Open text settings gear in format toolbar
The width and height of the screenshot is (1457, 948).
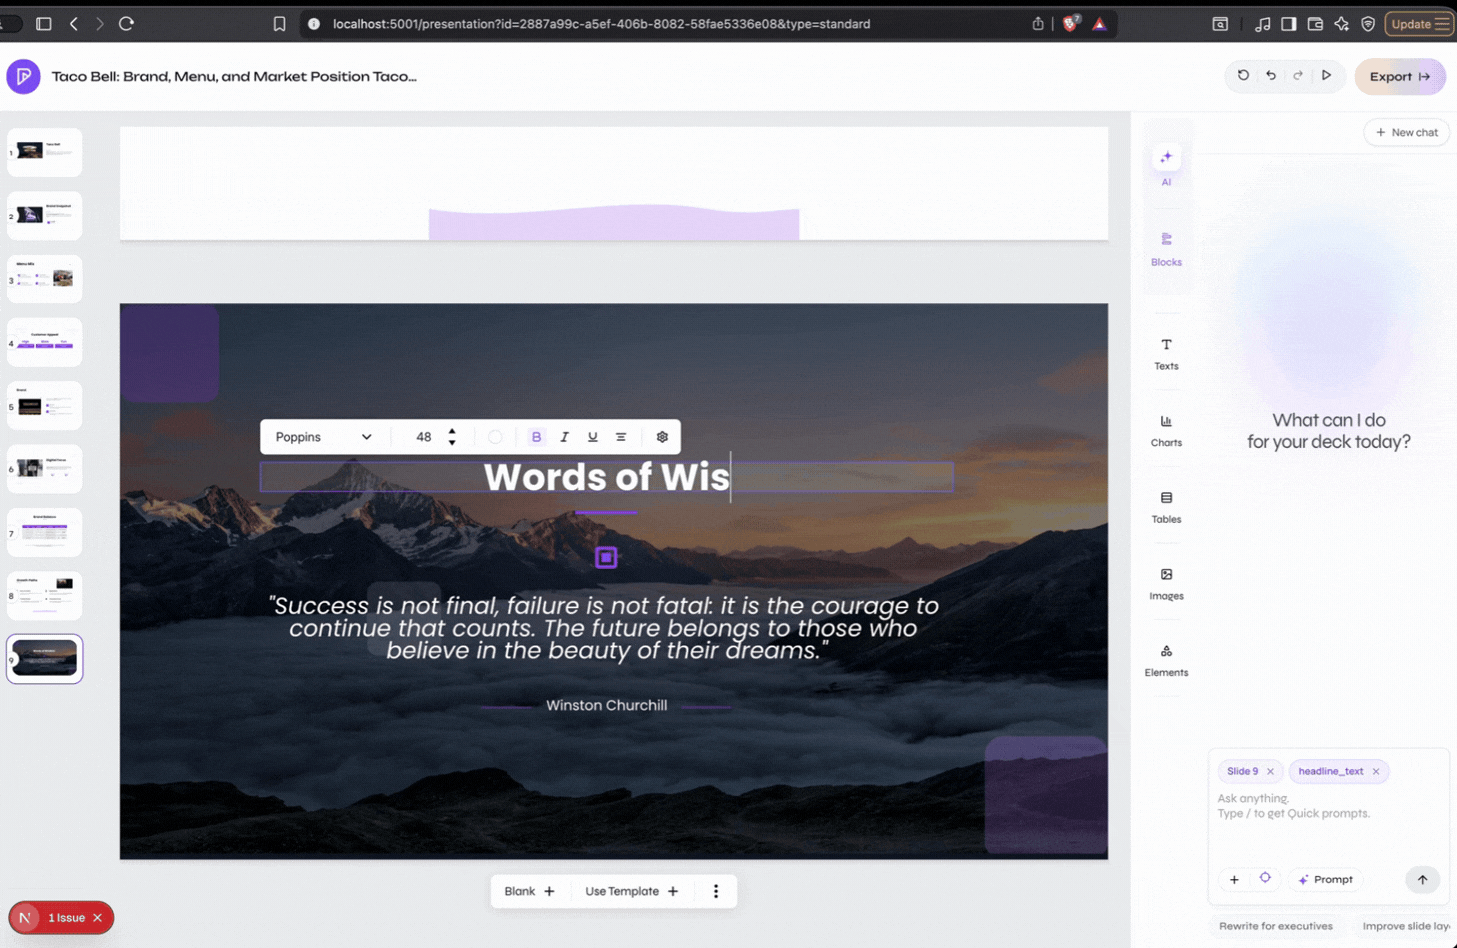click(x=662, y=437)
